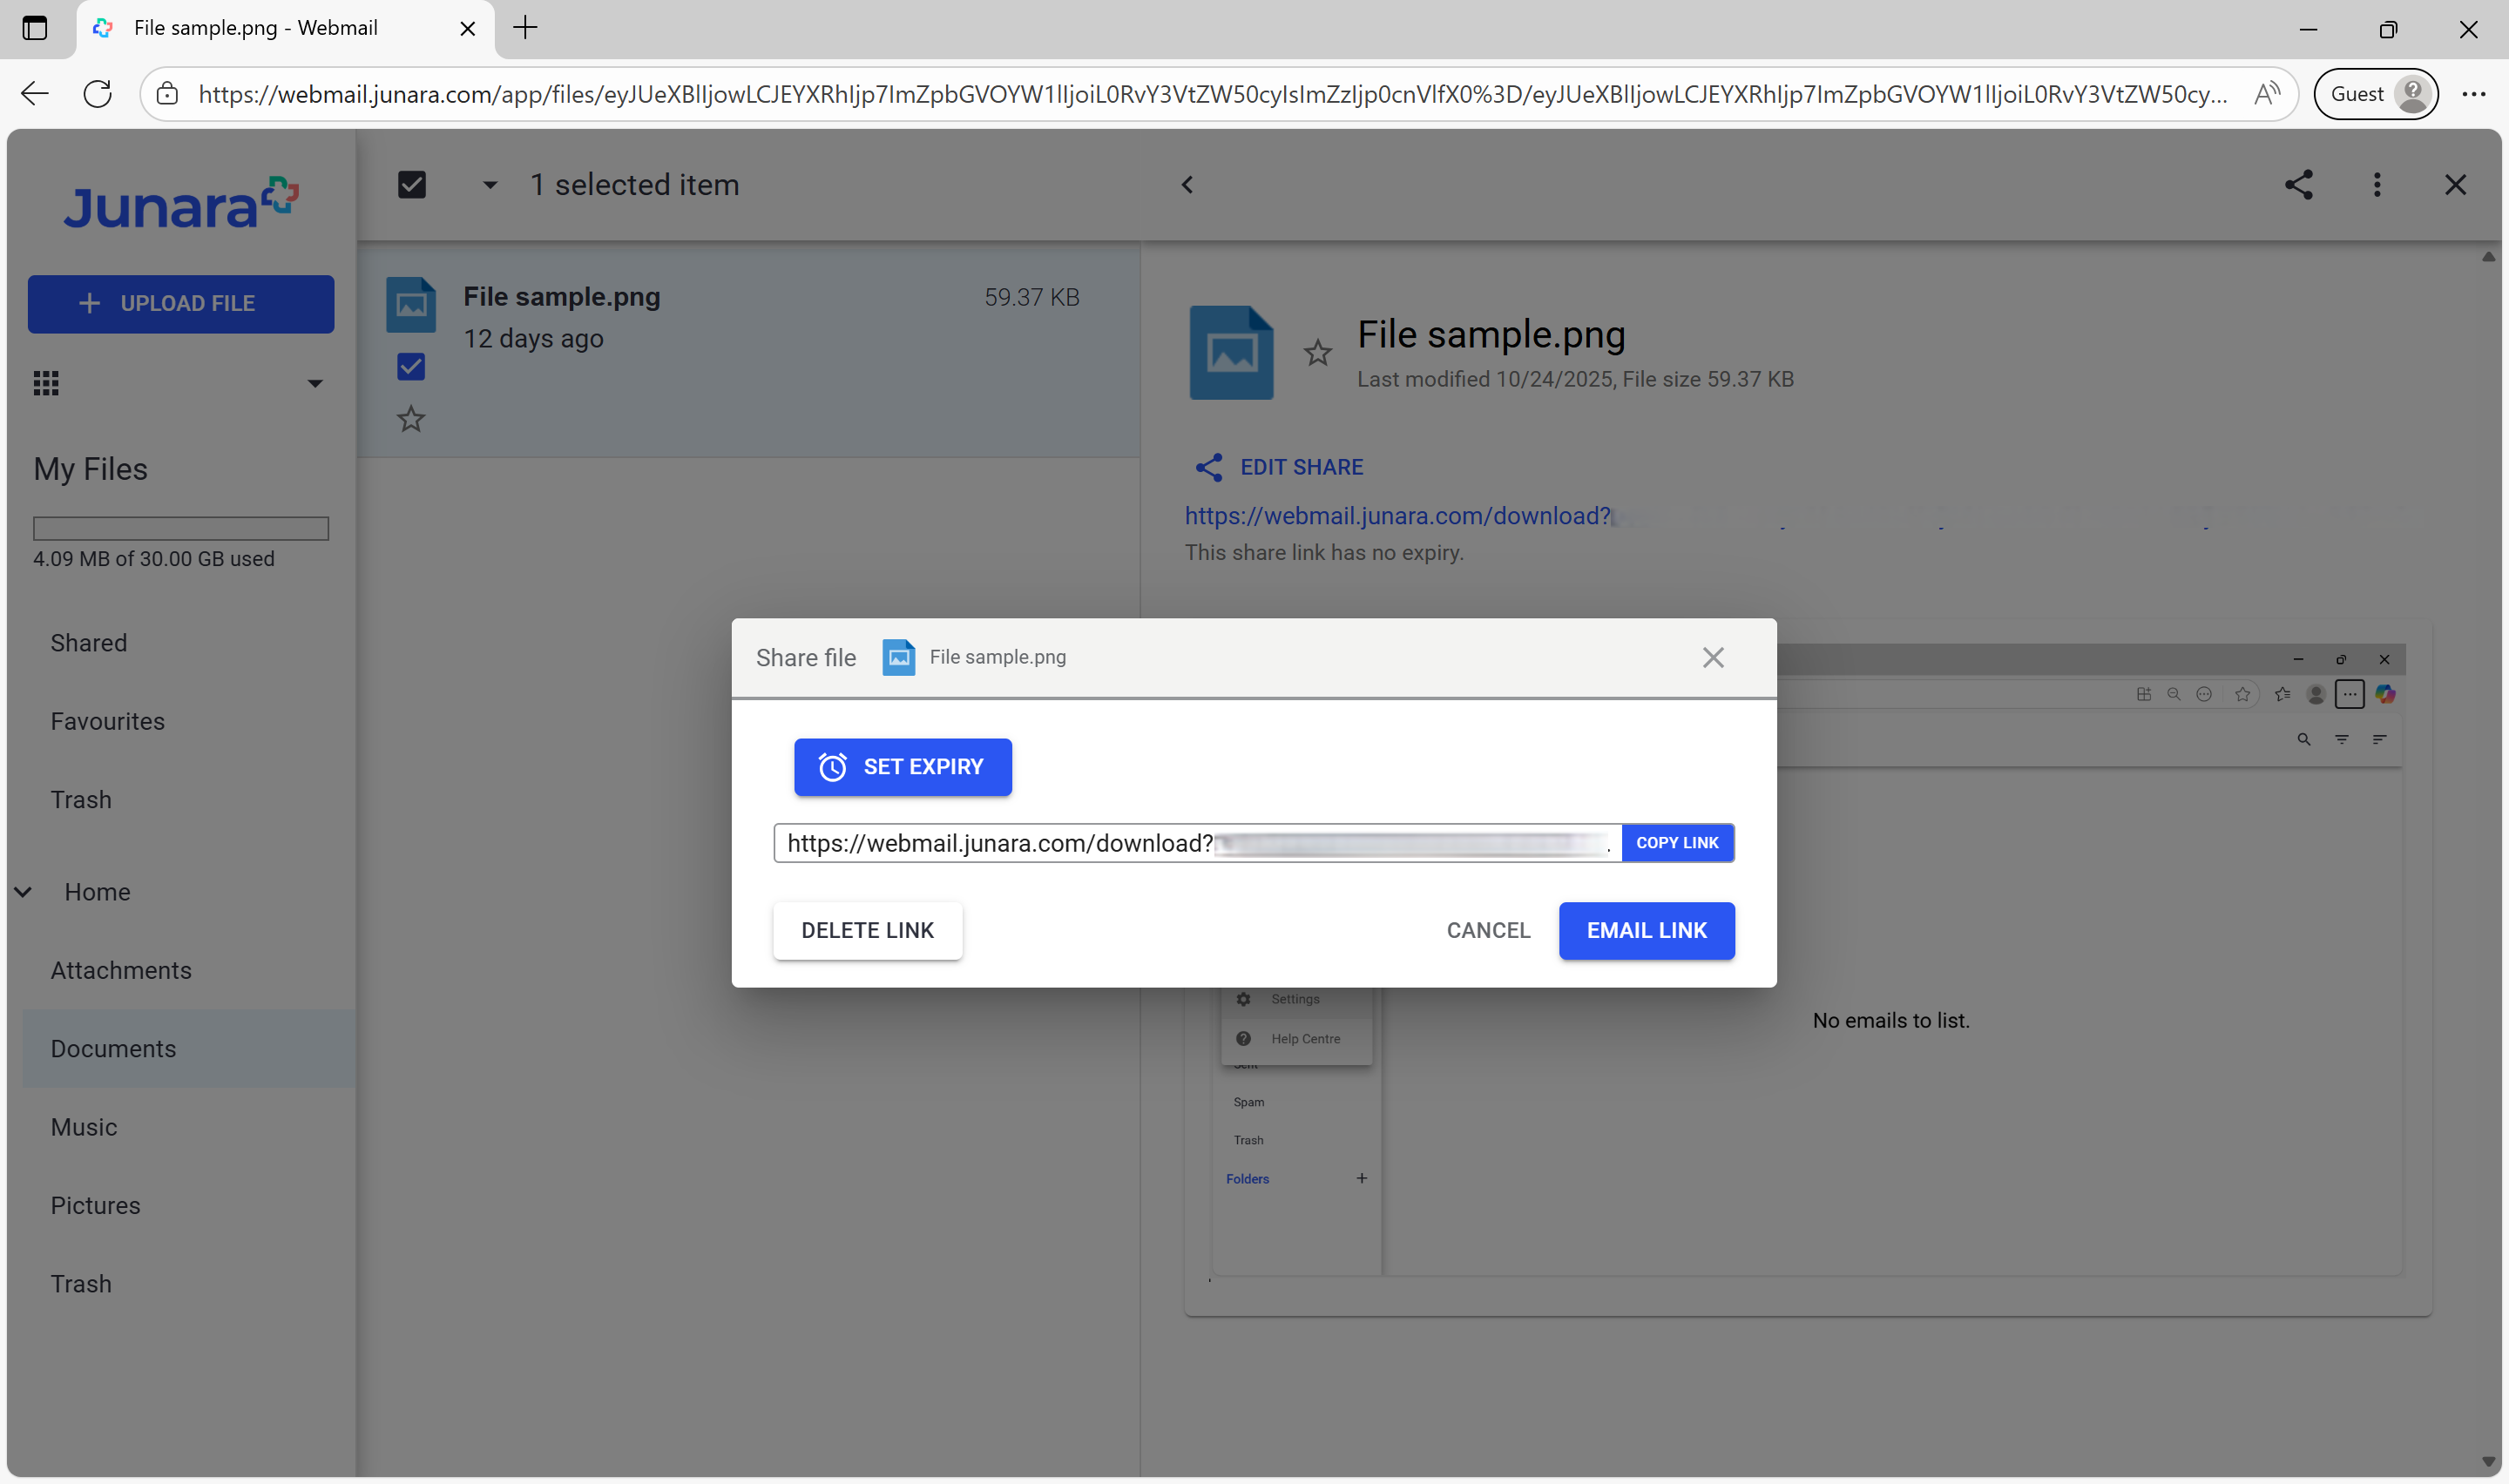Image resolution: width=2509 pixels, height=1484 pixels.
Task: Toggle the select-all checkbox in toolbar
Action: 412,185
